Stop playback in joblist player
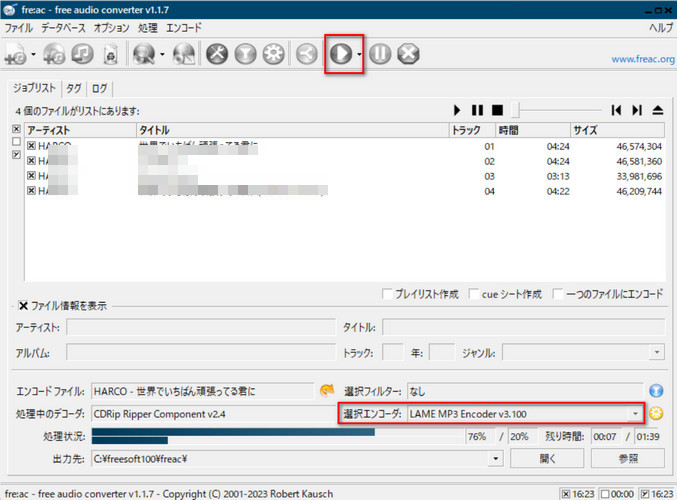The width and height of the screenshot is (677, 500). pos(497,110)
